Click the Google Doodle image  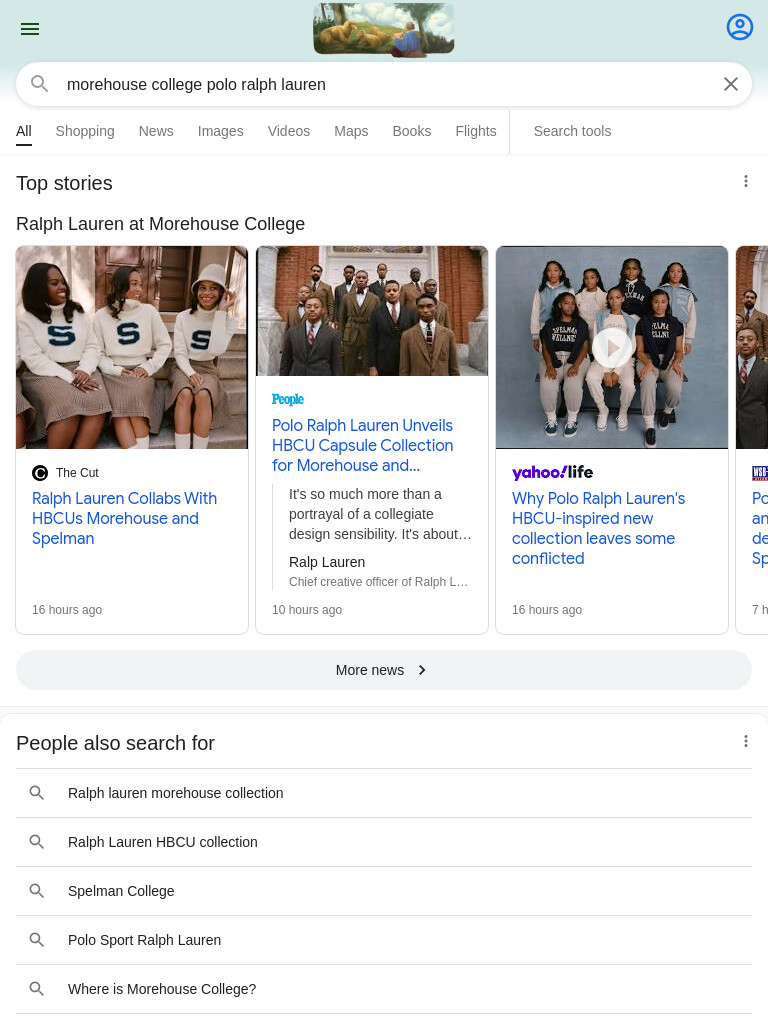pos(384,29)
